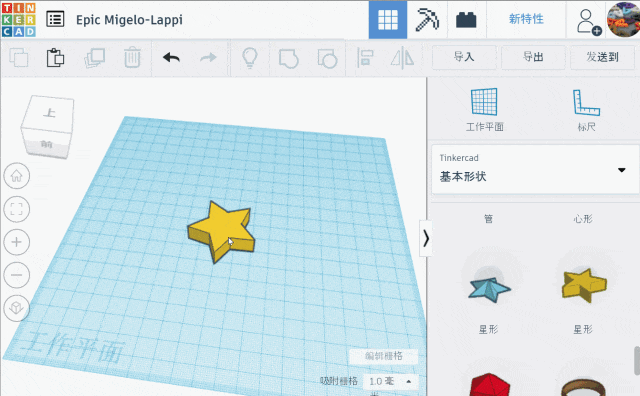Click the design name Epic Migelo-Lappi
Viewport: 640px width, 396px height.
point(129,20)
